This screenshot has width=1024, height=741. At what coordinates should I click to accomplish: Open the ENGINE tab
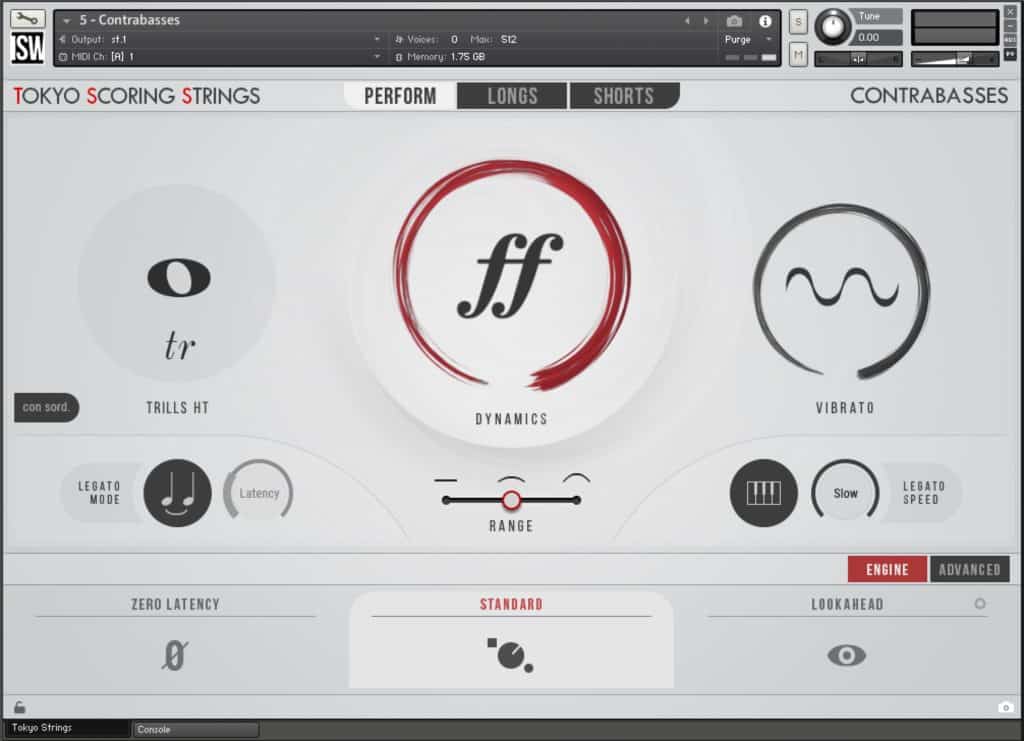point(887,569)
